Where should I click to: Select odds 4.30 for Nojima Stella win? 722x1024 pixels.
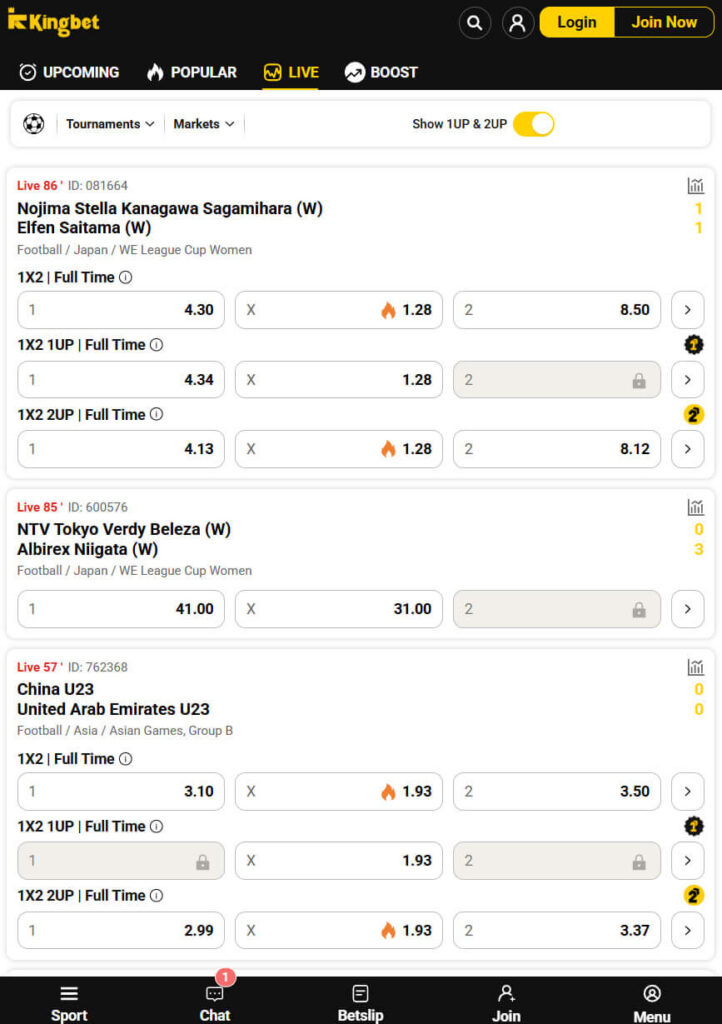pyautogui.click(x=121, y=310)
